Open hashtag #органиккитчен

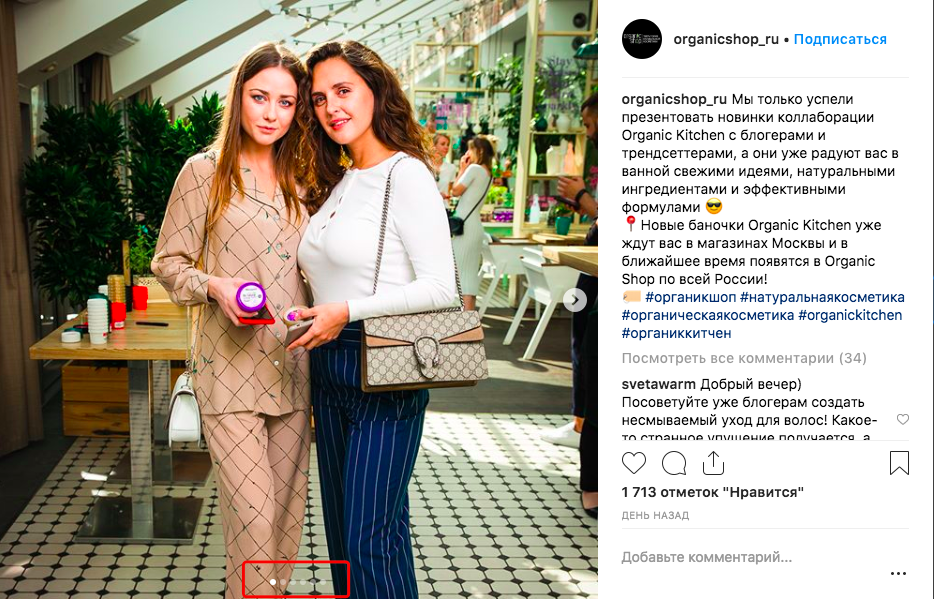pos(676,333)
